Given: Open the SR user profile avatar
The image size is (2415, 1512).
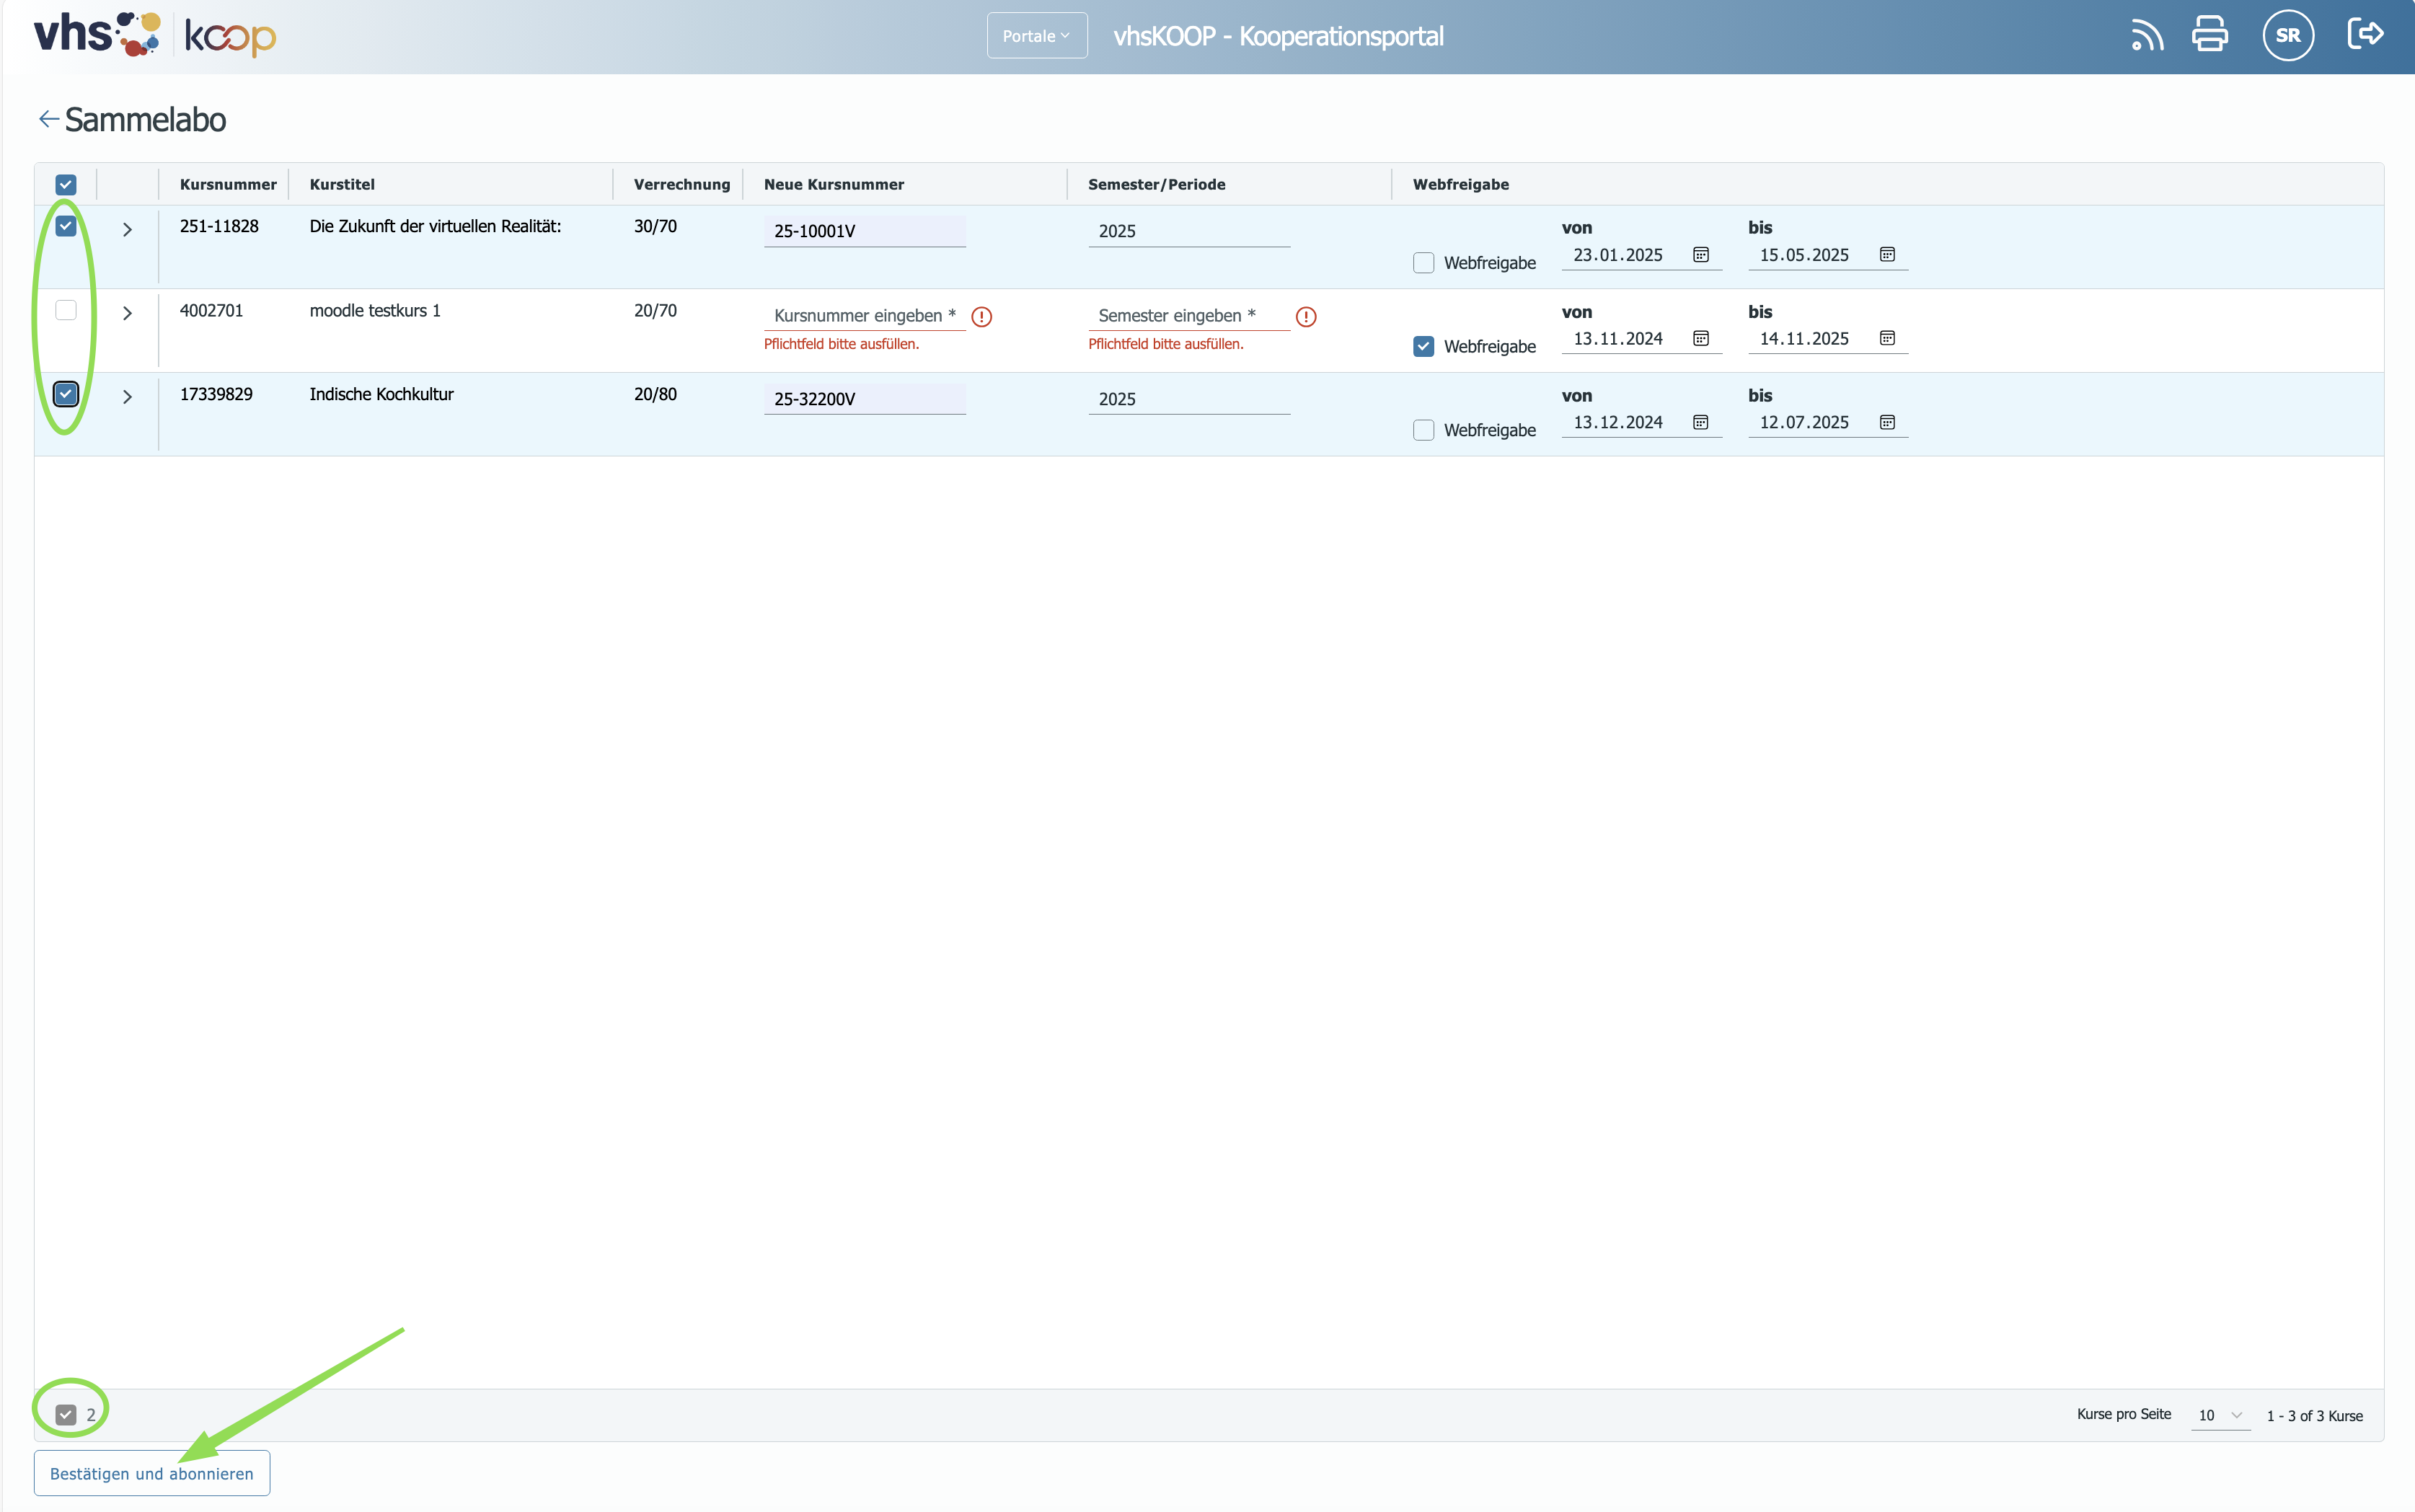Looking at the screenshot, I should tap(2288, 35).
